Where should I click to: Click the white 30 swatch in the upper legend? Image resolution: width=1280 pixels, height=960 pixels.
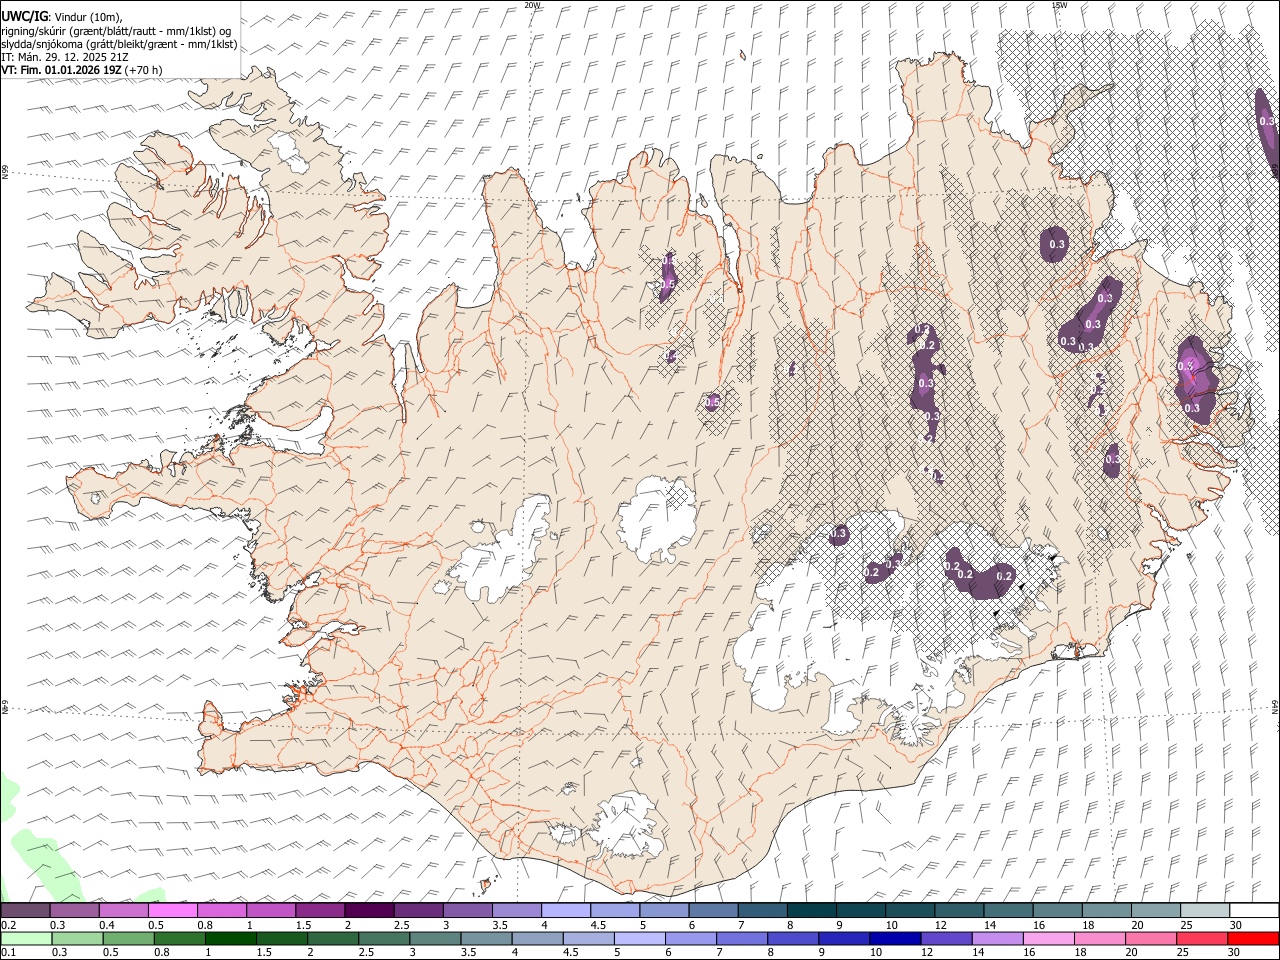pyautogui.click(x=1253, y=910)
